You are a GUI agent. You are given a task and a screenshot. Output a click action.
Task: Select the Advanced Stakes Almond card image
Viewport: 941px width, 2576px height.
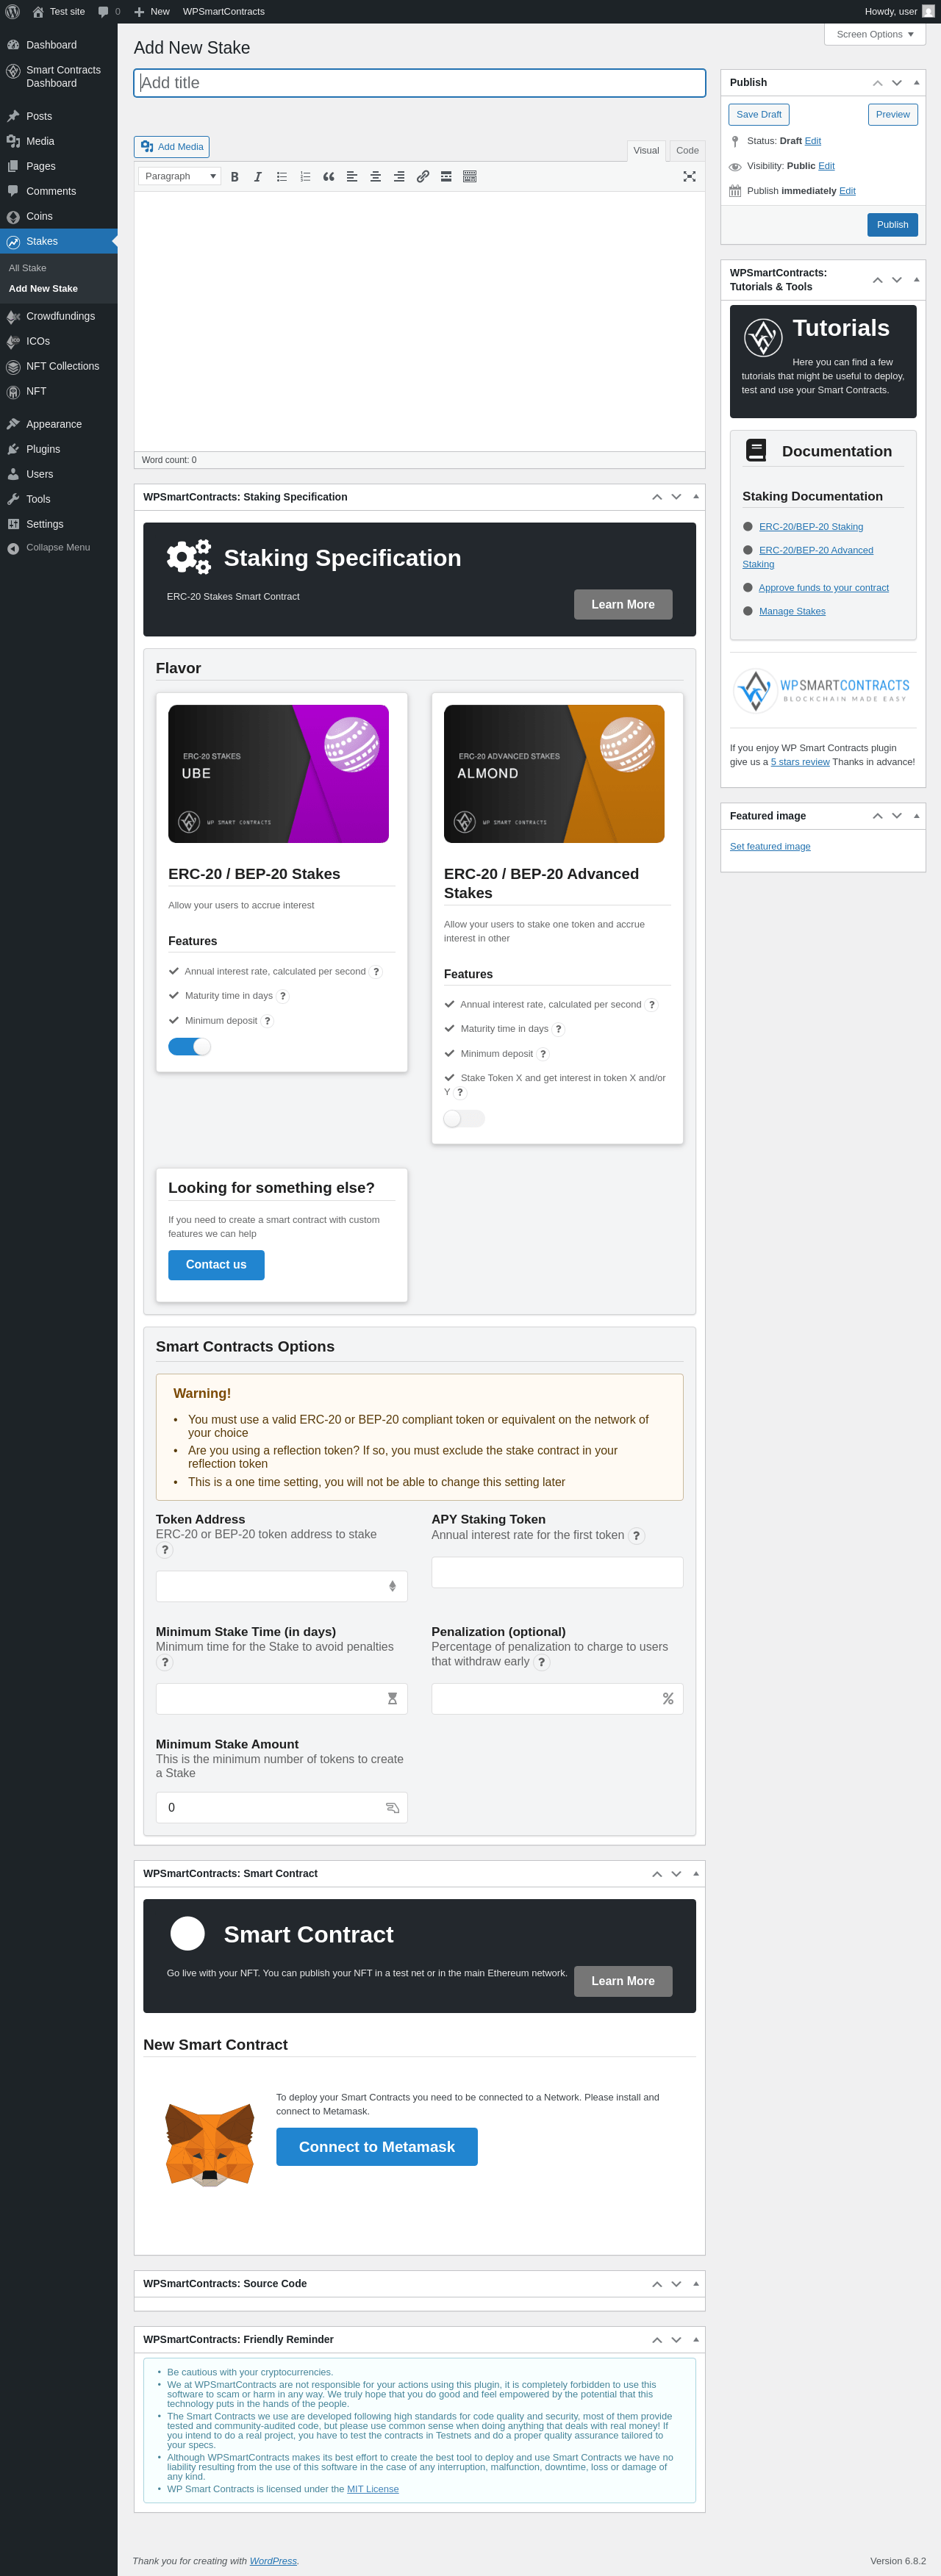click(554, 774)
